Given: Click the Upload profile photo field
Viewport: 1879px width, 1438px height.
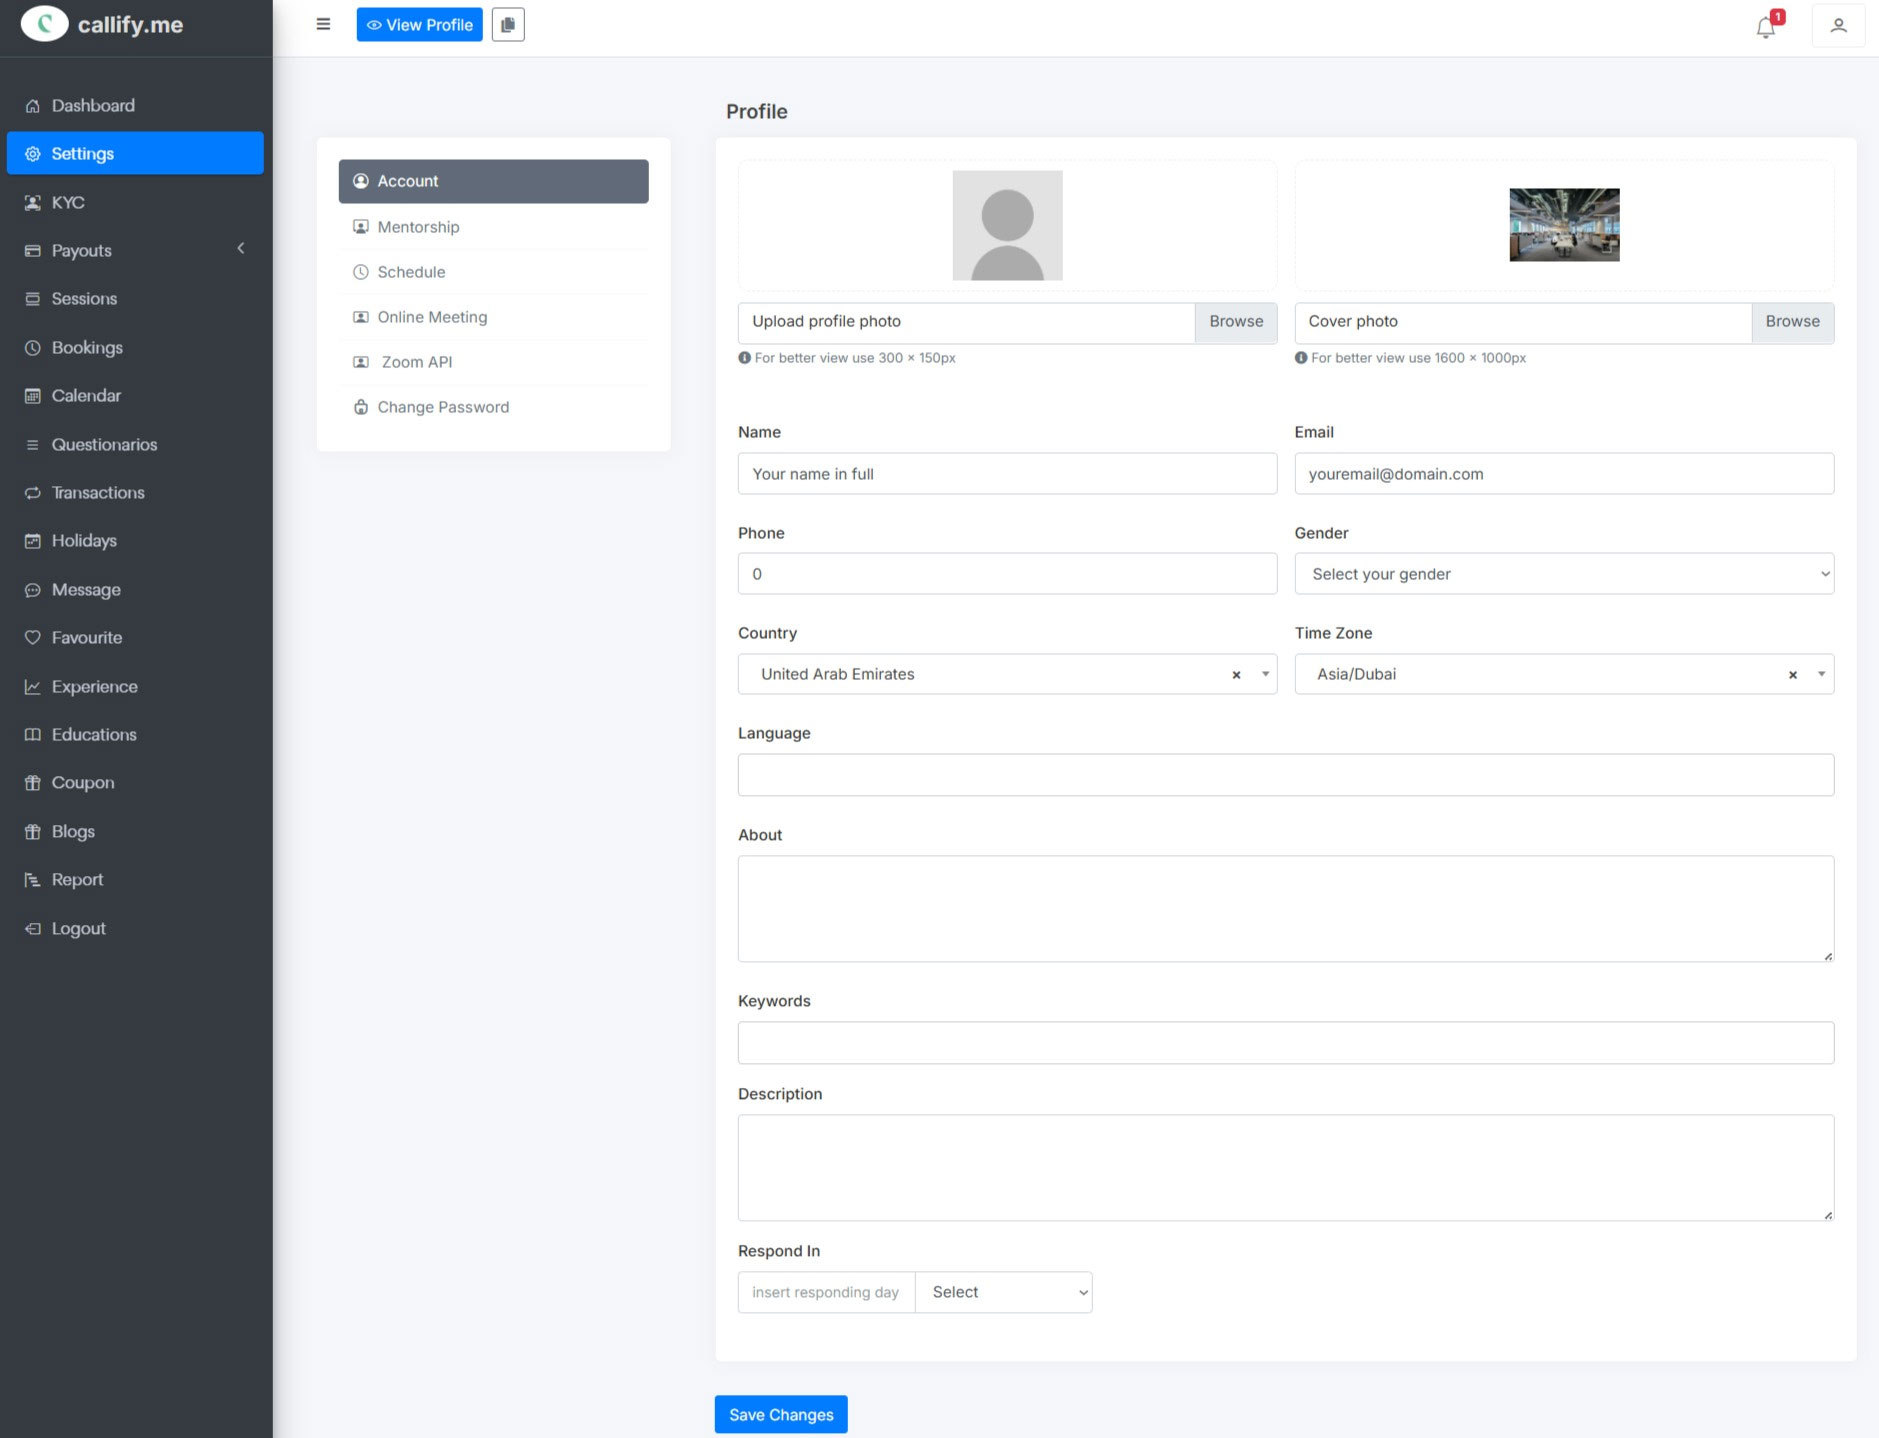Looking at the screenshot, I should pos(966,322).
